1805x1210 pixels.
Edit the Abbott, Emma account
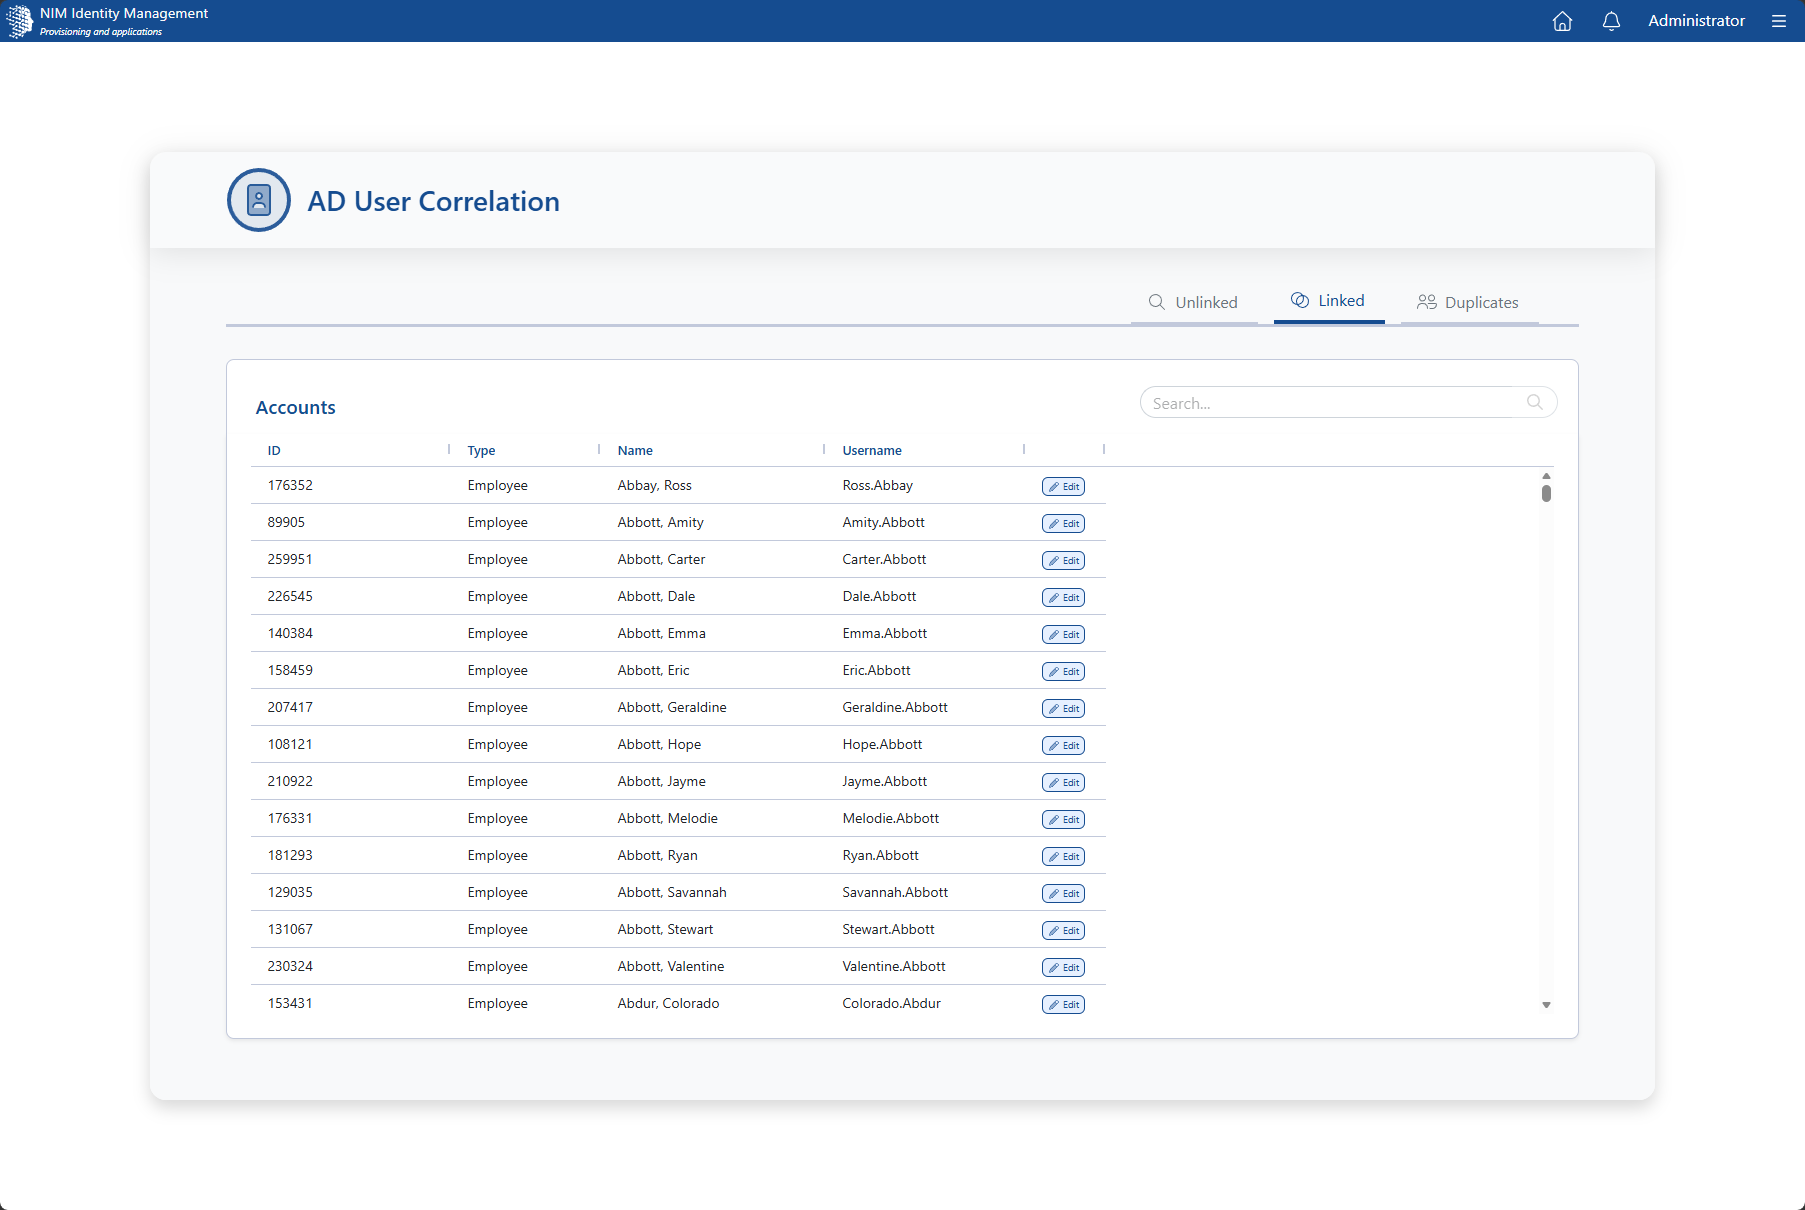point(1063,634)
